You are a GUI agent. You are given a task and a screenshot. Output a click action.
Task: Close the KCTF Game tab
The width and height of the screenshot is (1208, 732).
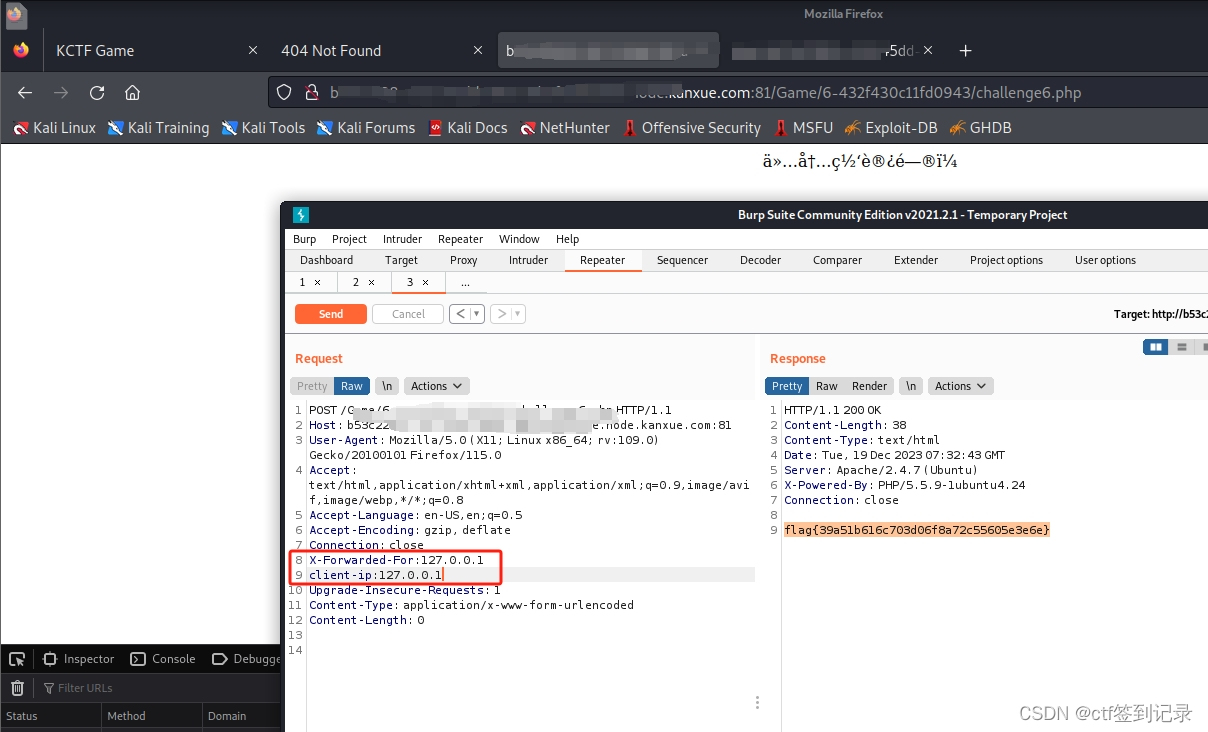[x=253, y=50]
